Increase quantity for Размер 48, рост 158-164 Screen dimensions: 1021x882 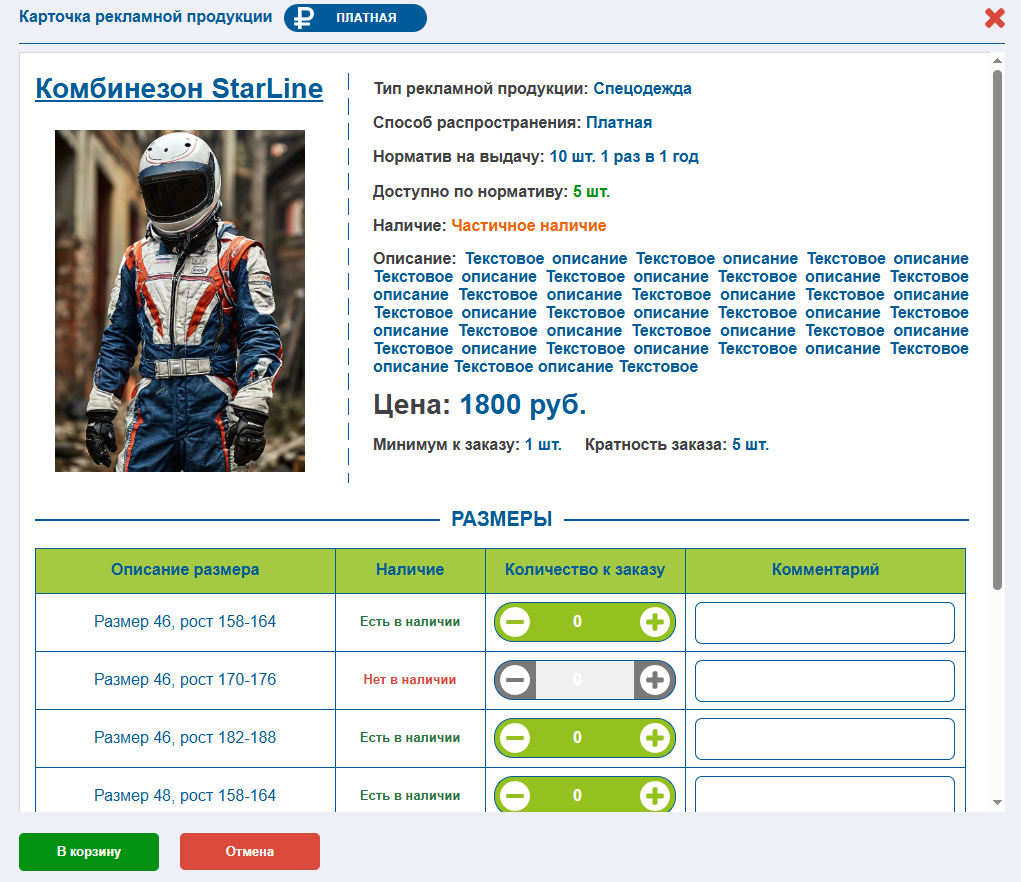[x=654, y=796]
